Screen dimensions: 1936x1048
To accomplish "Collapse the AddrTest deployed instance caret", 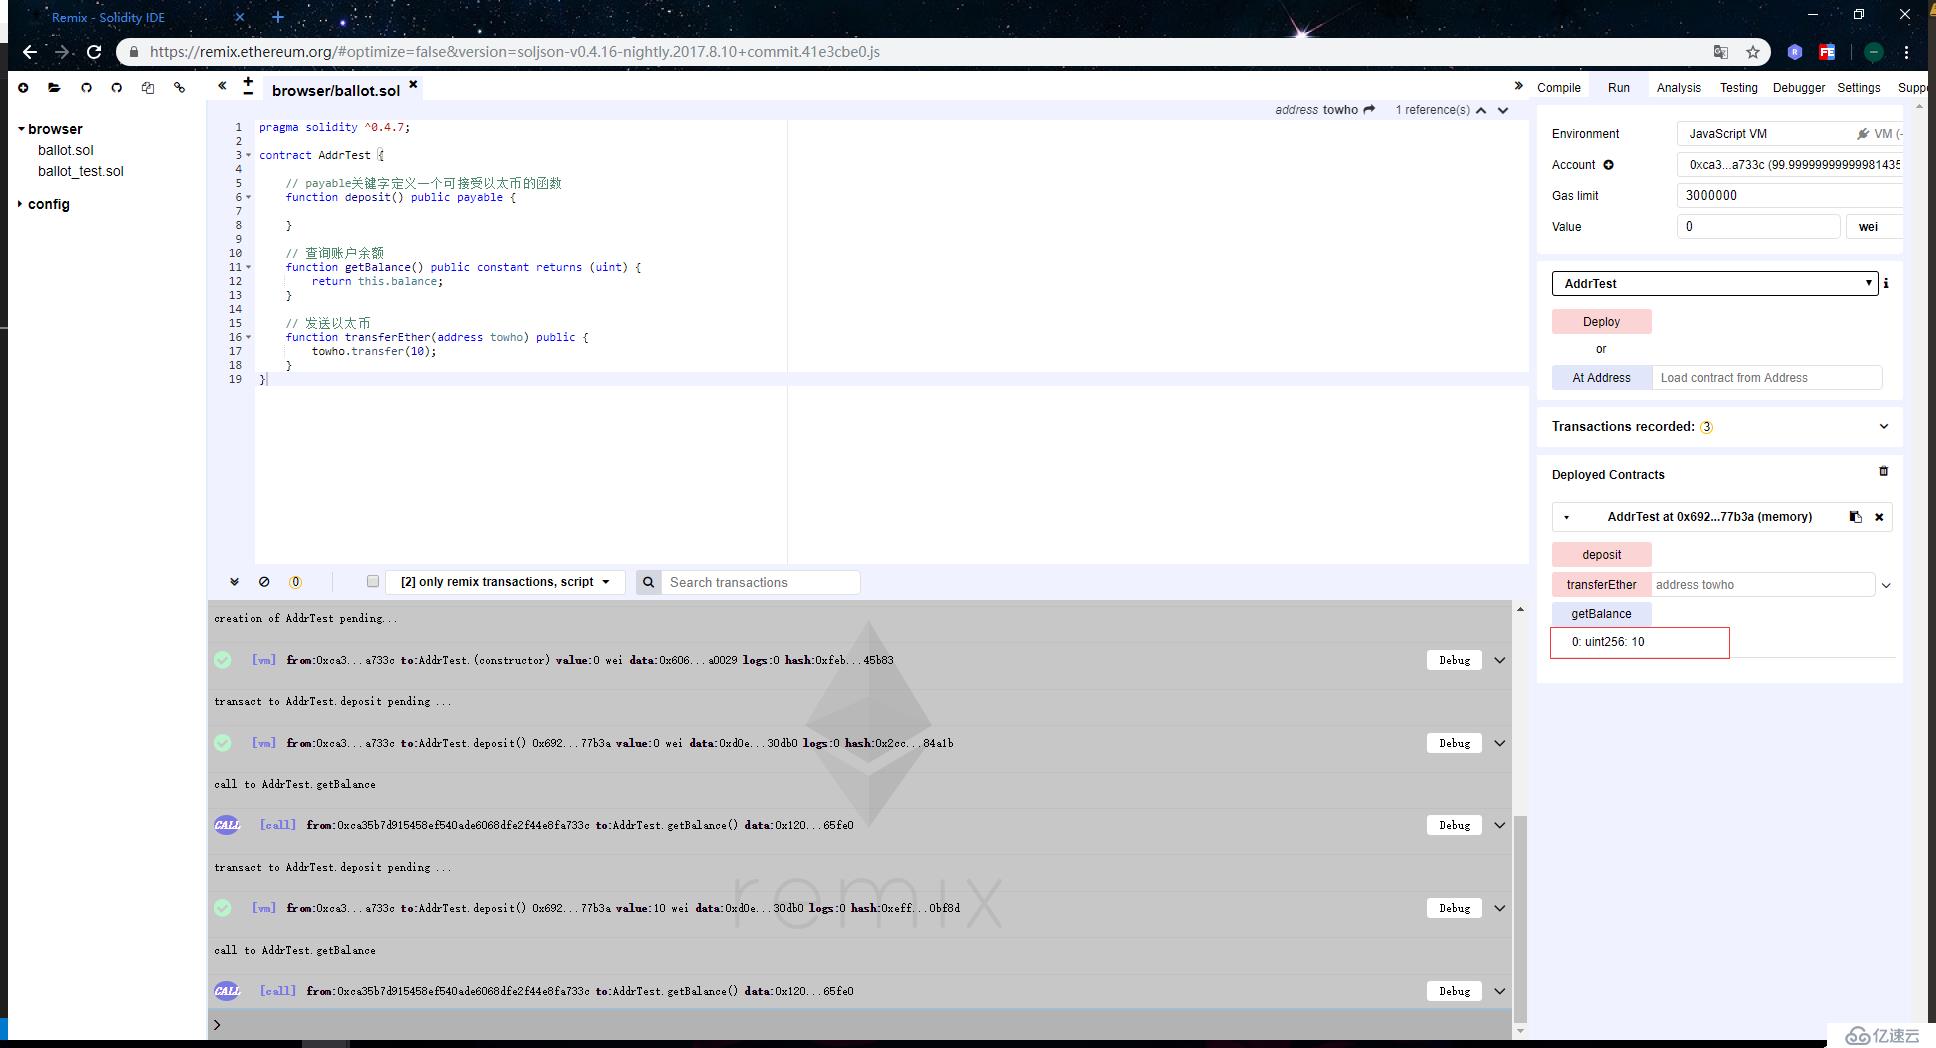I will tap(1567, 517).
